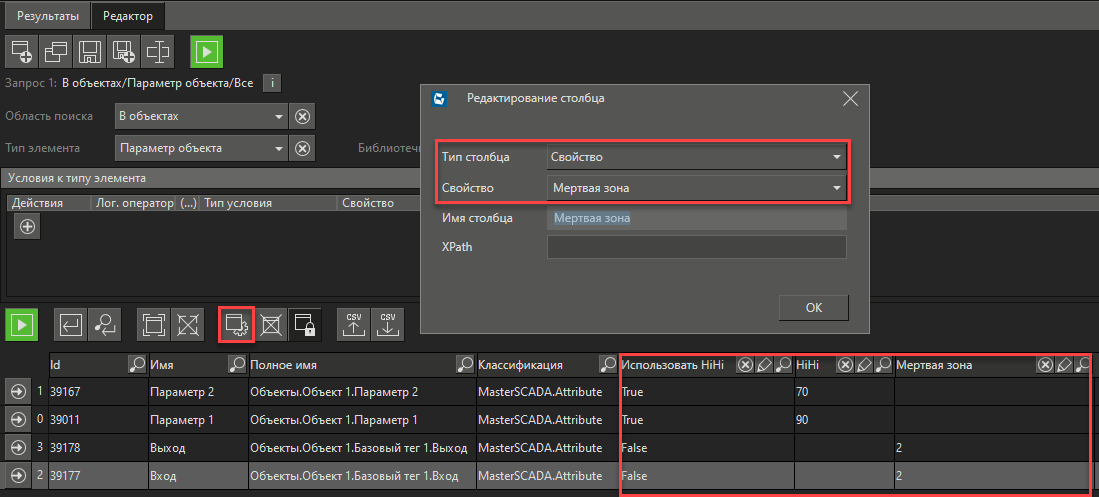1099x497 pixels.
Task: Expand the Свойство dropdown in dialog
Action: pyautogui.click(x=836, y=187)
